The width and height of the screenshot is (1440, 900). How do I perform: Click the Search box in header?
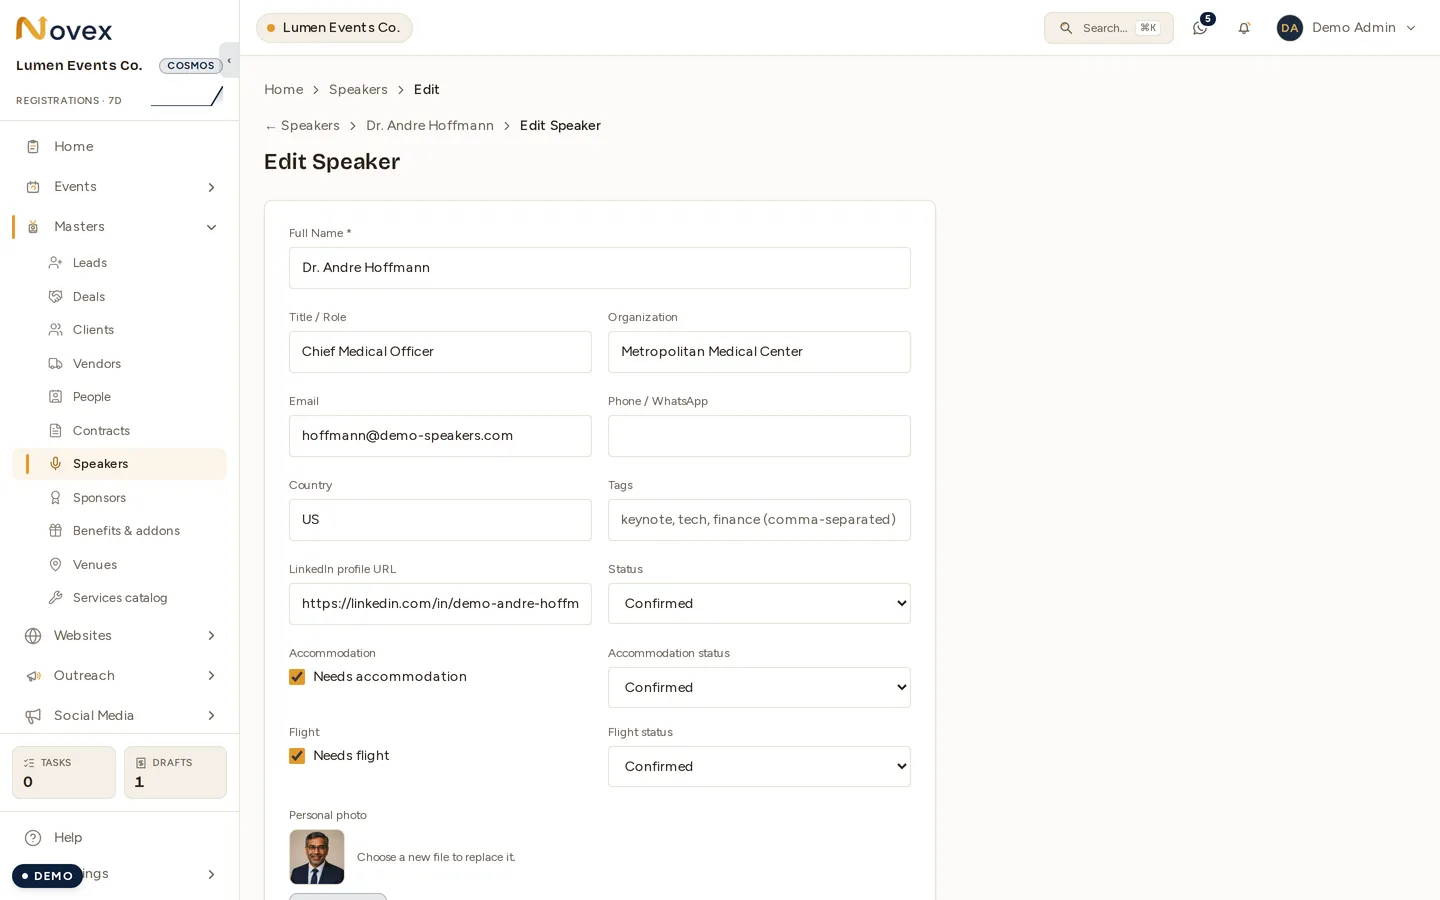tap(1109, 28)
